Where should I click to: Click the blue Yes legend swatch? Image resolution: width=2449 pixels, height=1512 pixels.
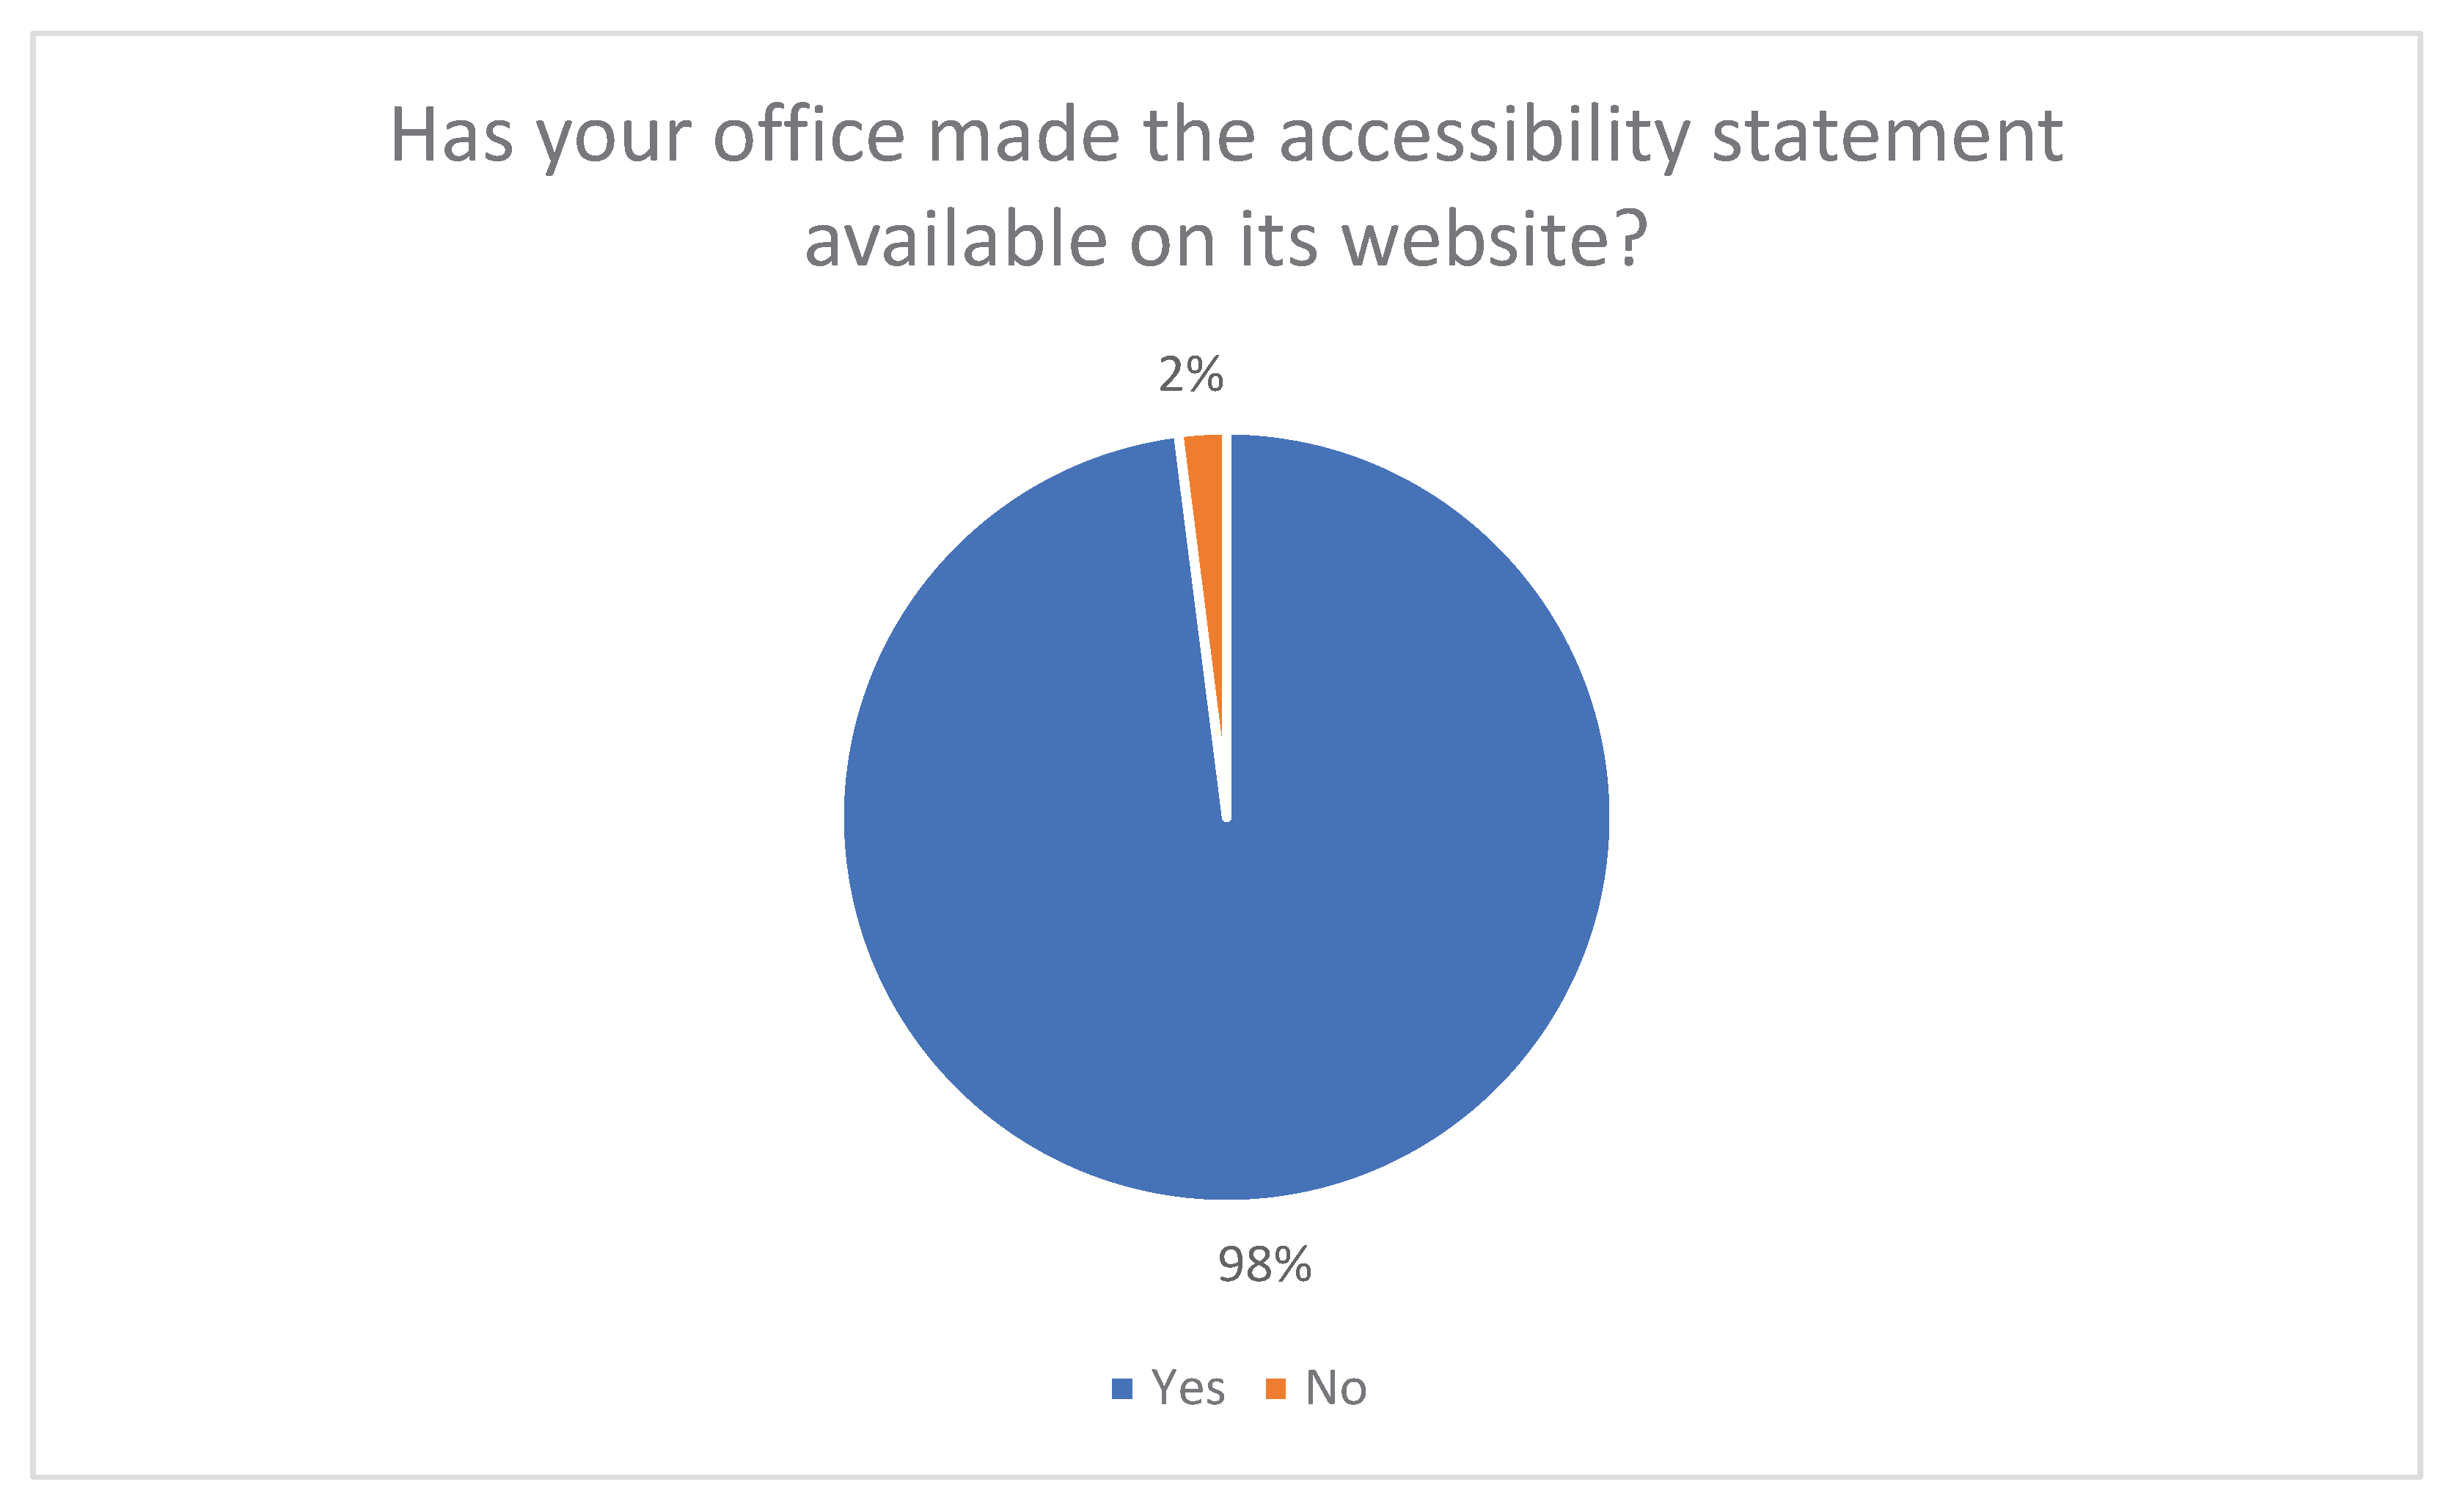pos(1122,1389)
